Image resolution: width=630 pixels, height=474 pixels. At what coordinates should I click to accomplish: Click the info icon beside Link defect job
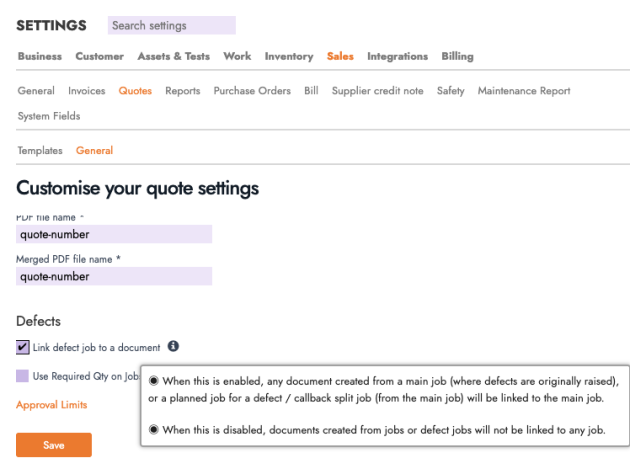tap(173, 346)
